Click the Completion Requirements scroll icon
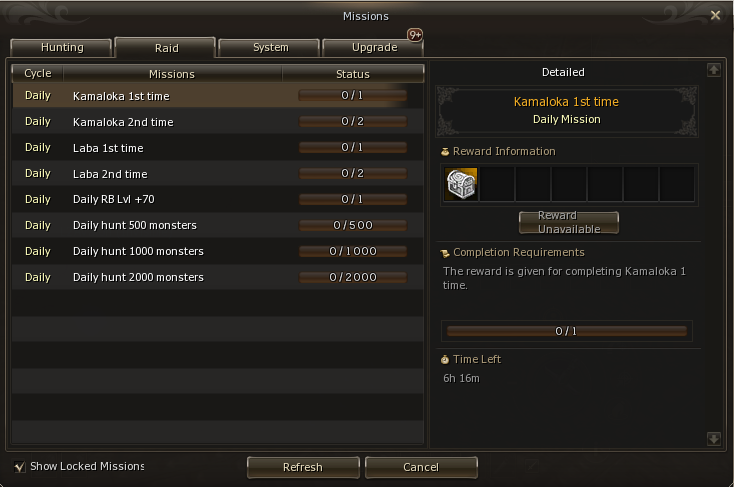 pos(445,253)
